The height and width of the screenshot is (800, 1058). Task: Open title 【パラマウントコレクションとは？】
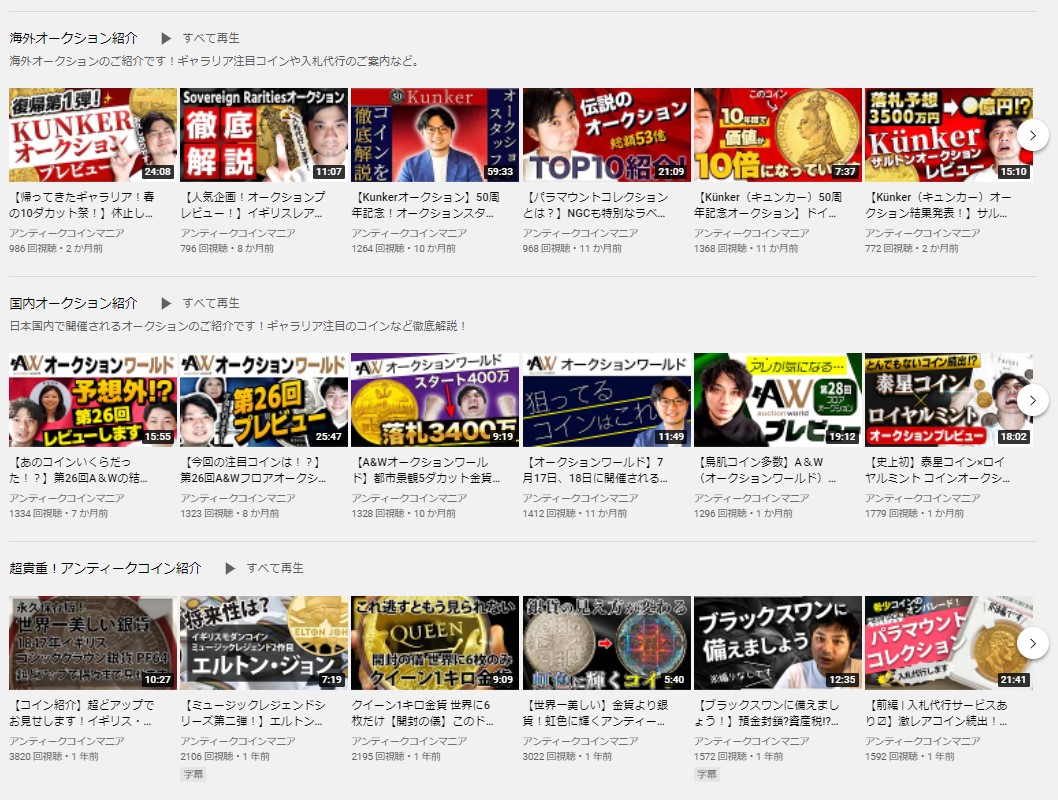(595, 205)
